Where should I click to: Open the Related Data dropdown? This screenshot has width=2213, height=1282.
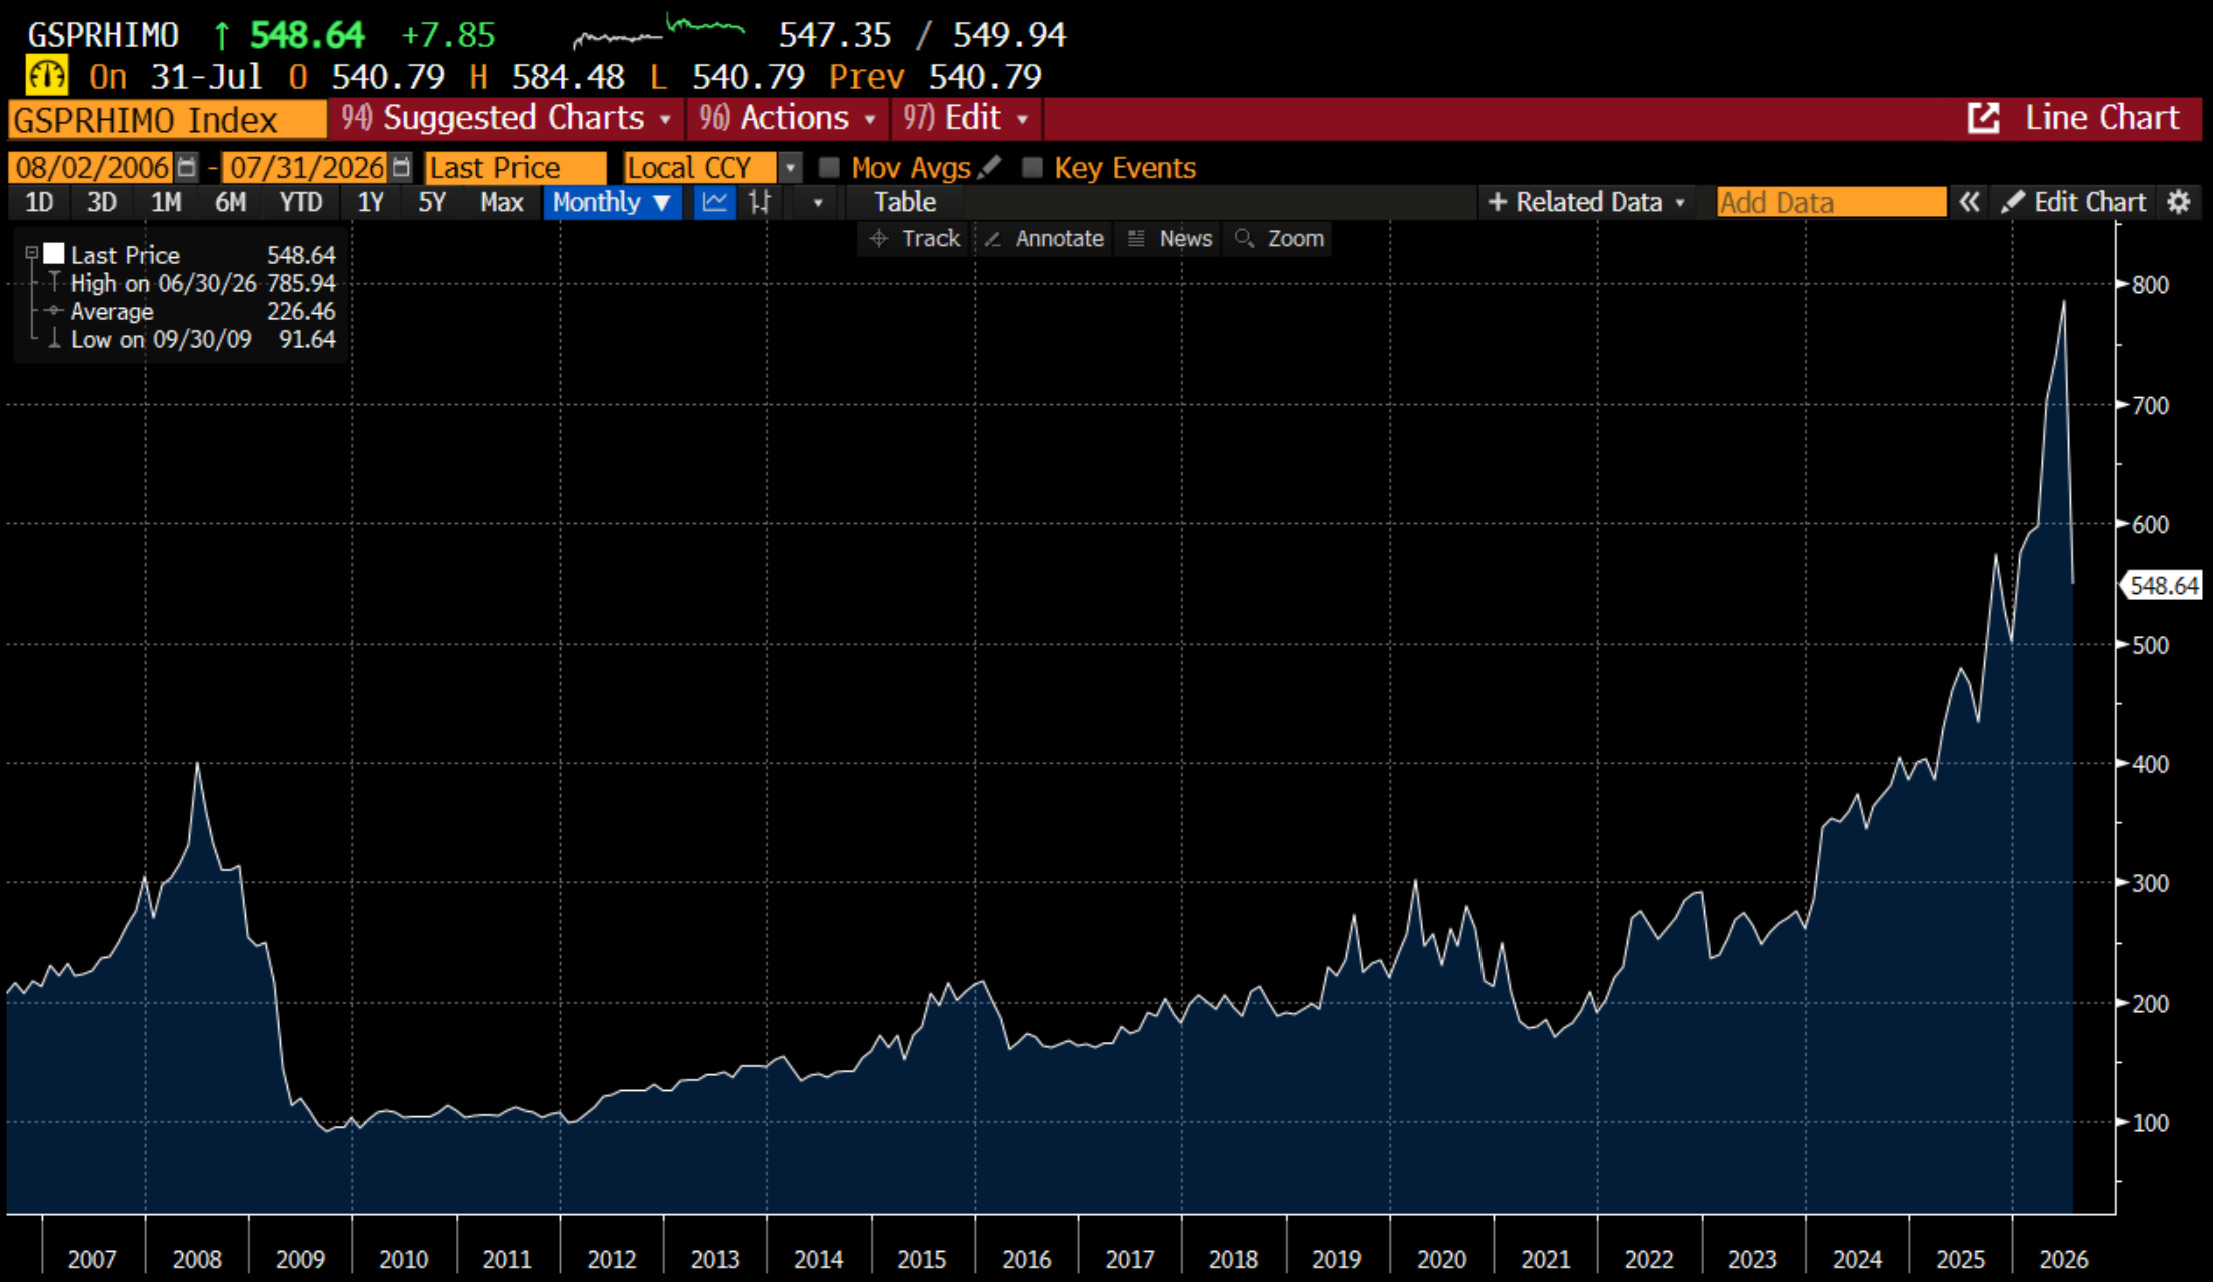click(x=1587, y=202)
